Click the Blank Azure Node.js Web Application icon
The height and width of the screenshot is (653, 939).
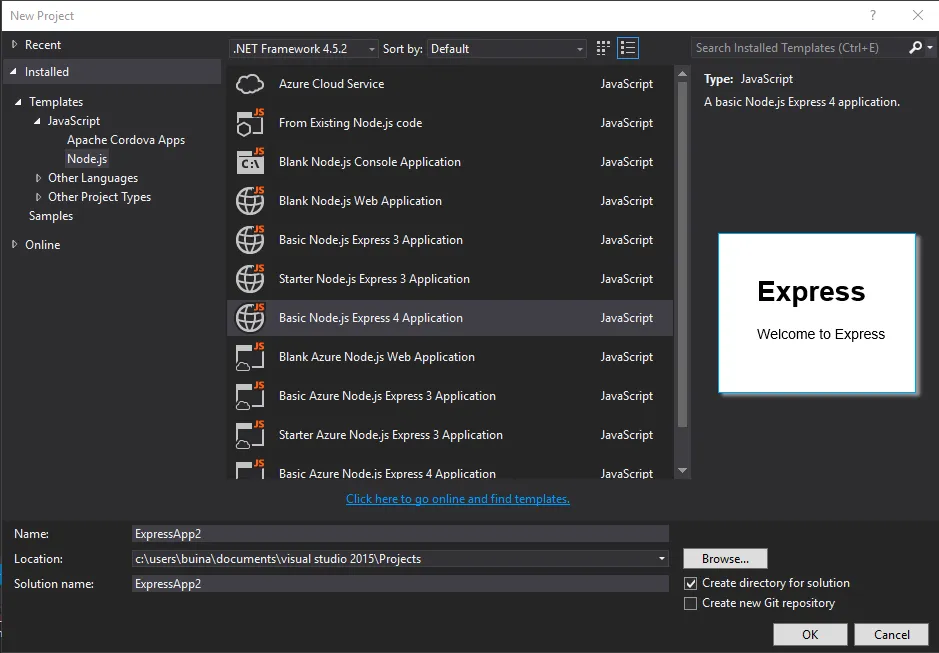pyautogui.click(x=250, y=357)
